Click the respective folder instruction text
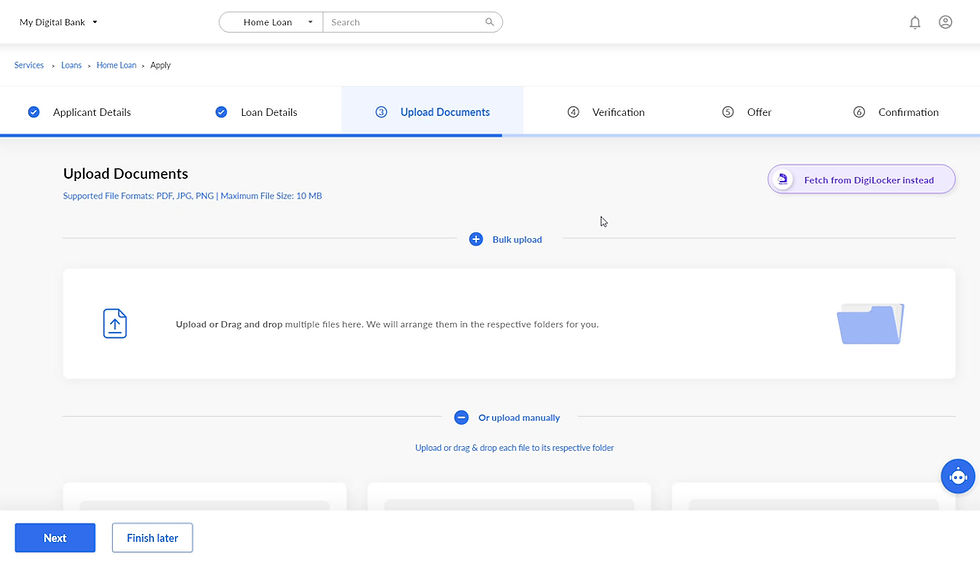980x565 pixels. (514, 448)
